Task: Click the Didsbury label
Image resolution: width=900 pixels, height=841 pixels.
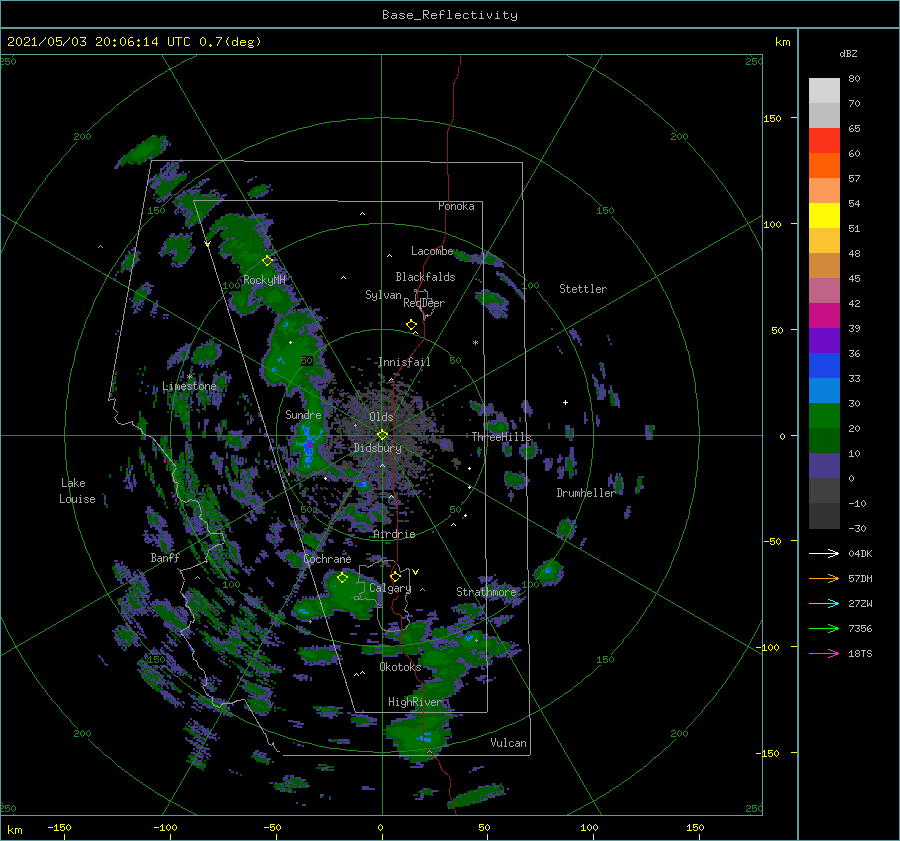Action: click(x=378, y=448)
